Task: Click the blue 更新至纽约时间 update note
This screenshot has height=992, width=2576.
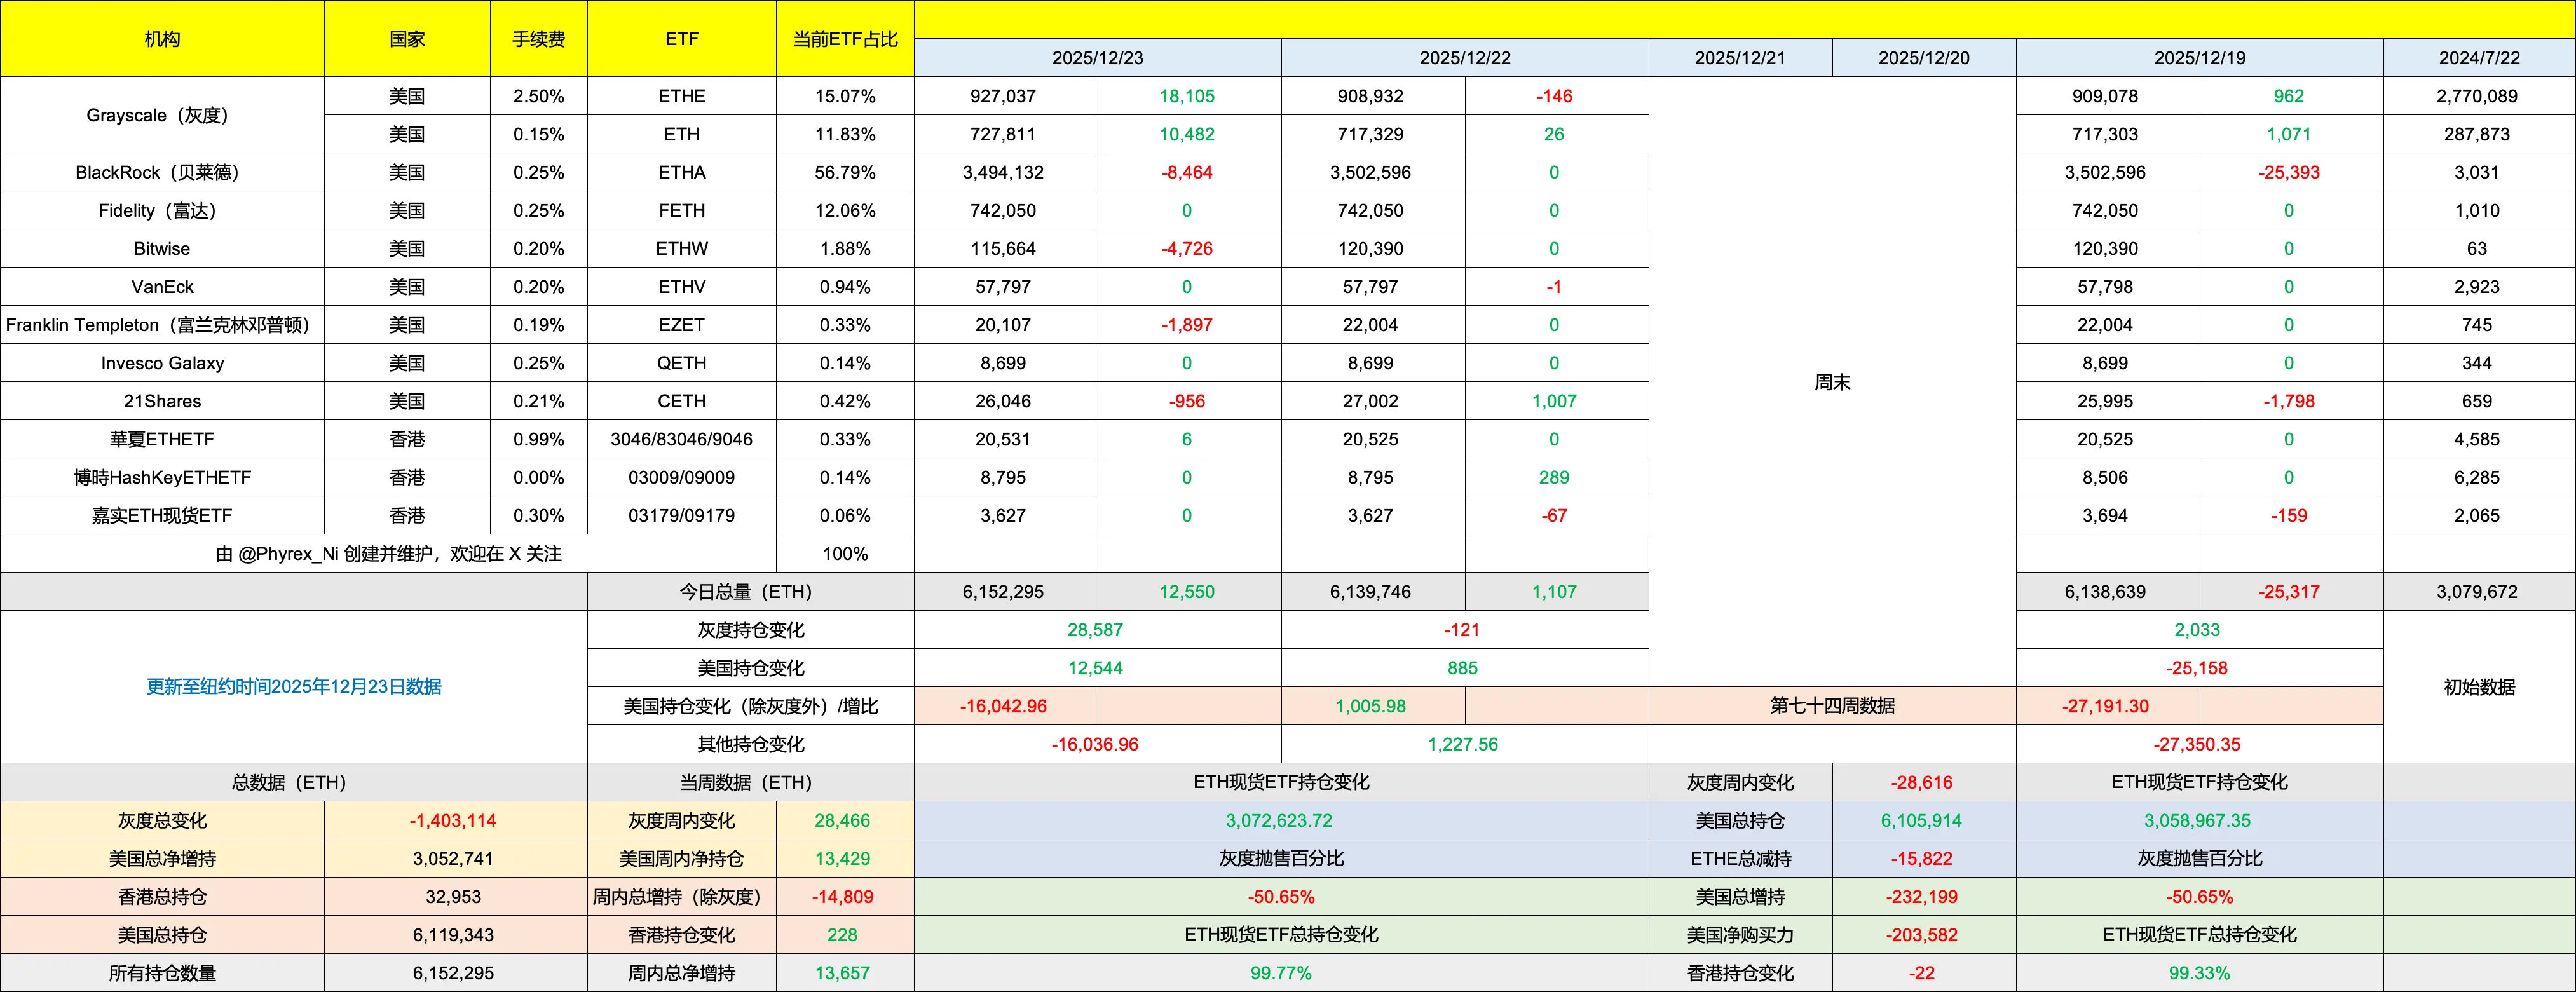Action: [x=293, y=687]
